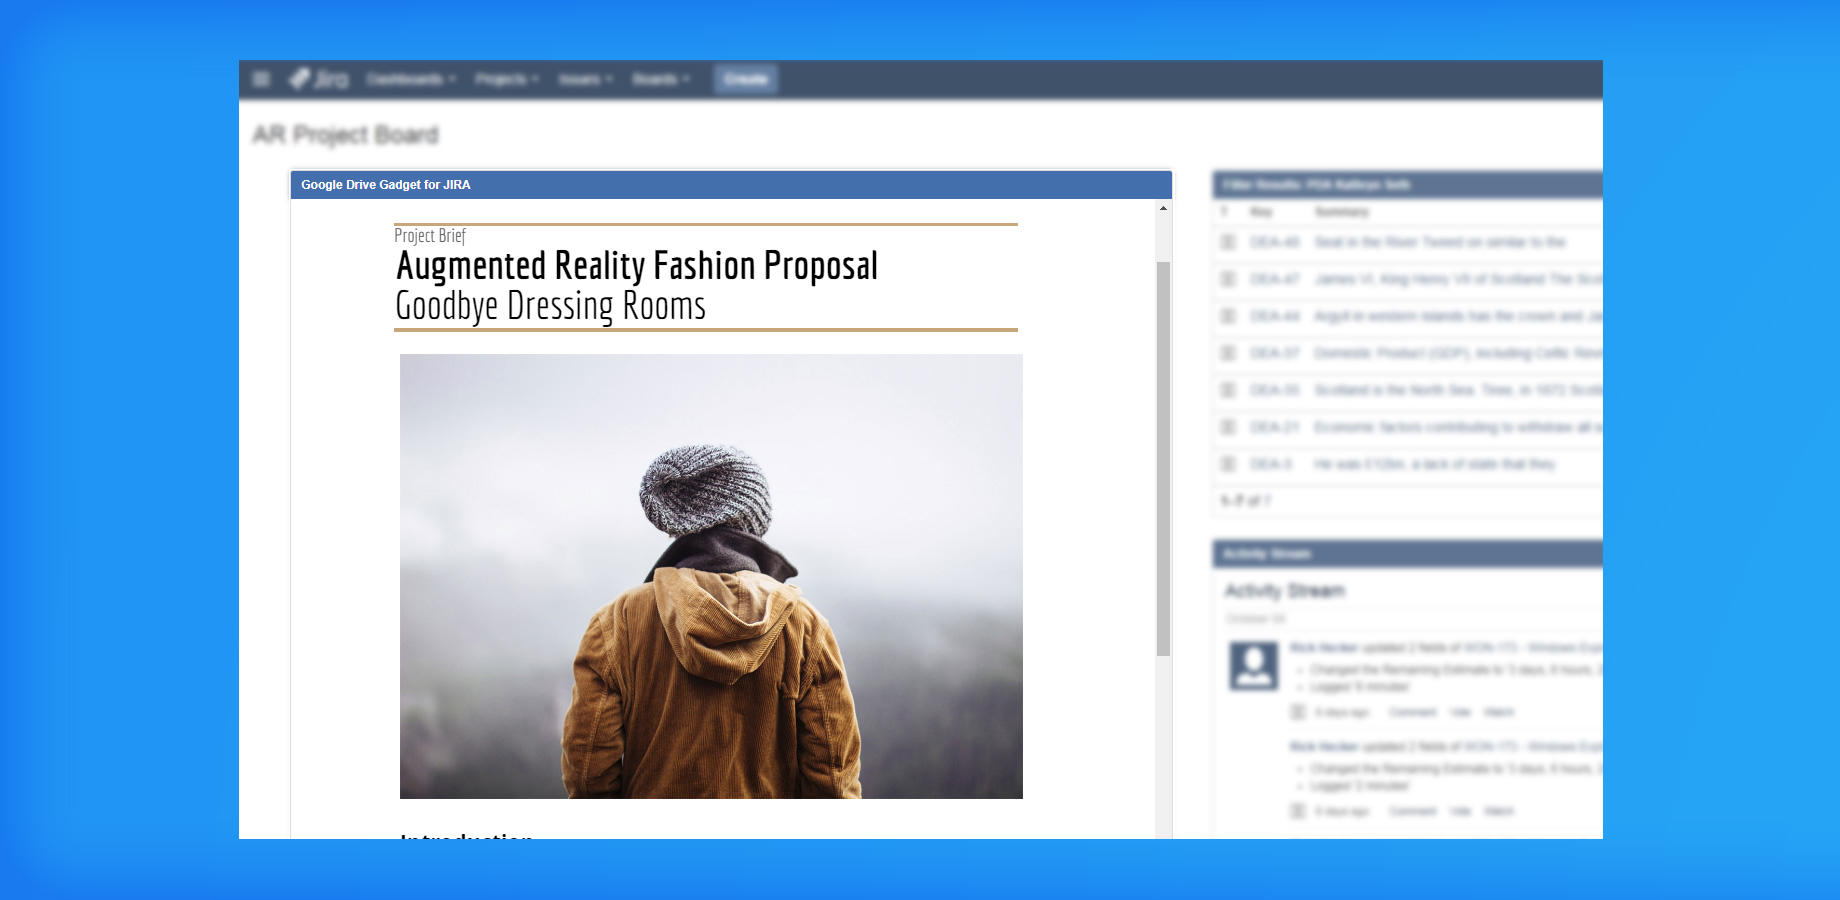Screen dimensions: 1840x900
Task: Expand the Projects dropdown menu
Action: (x=506, y=79)
